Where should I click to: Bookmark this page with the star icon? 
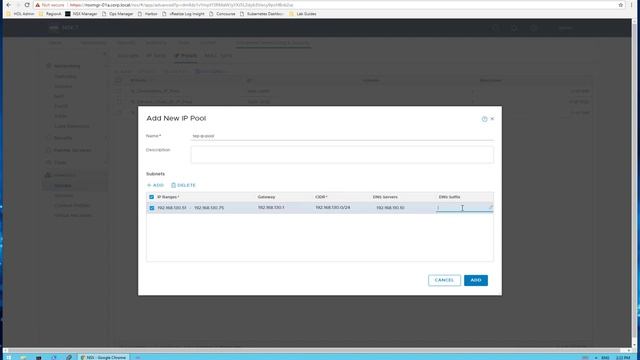[x=621, y=5]
